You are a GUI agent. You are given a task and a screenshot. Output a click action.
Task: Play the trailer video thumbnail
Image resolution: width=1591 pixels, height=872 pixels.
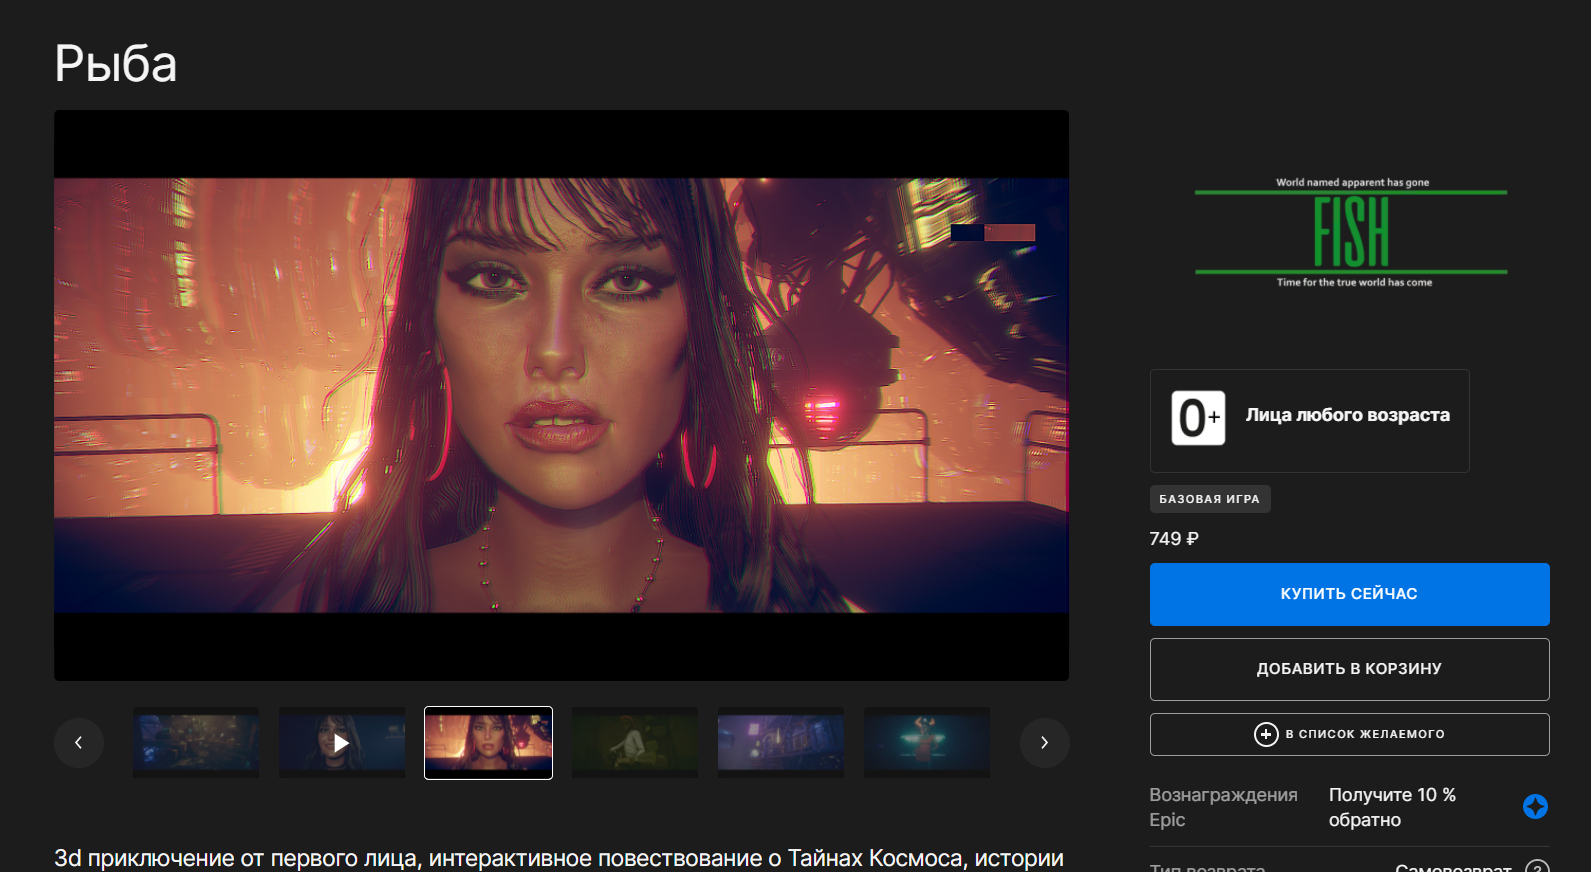tap(342, 743)
